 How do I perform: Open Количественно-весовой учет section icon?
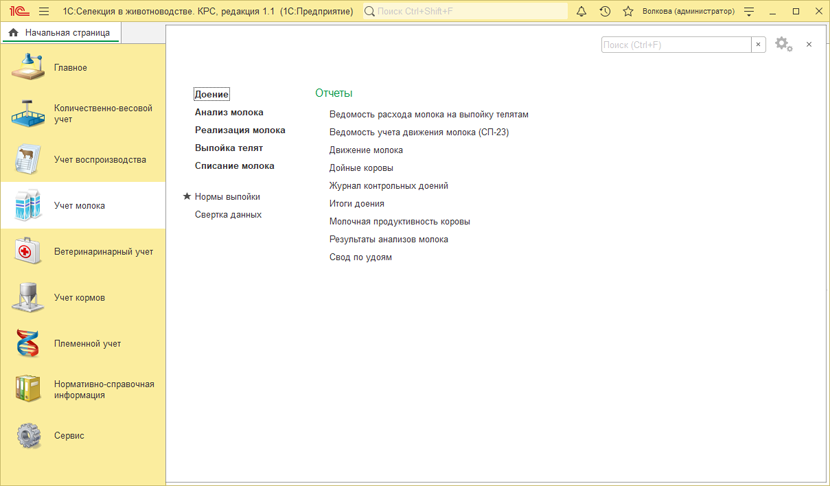click(x=28, y=114)
